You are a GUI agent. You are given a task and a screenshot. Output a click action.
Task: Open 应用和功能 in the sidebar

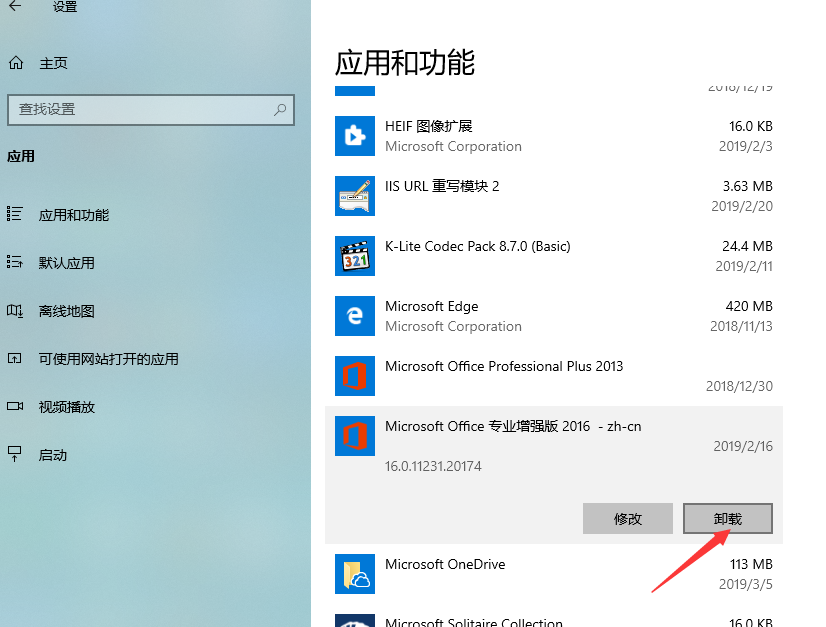(74, 215)
